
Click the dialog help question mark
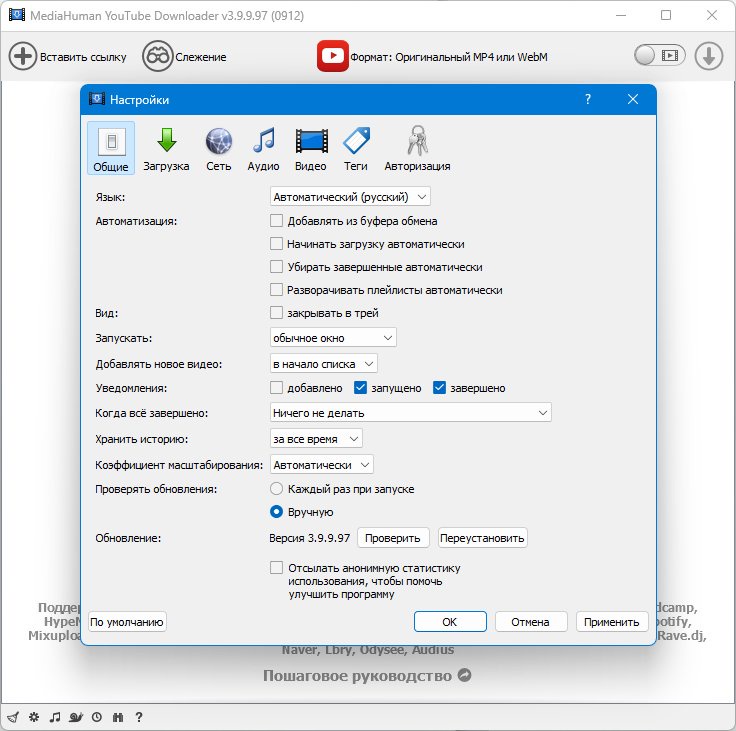click(x=588, y=99)
